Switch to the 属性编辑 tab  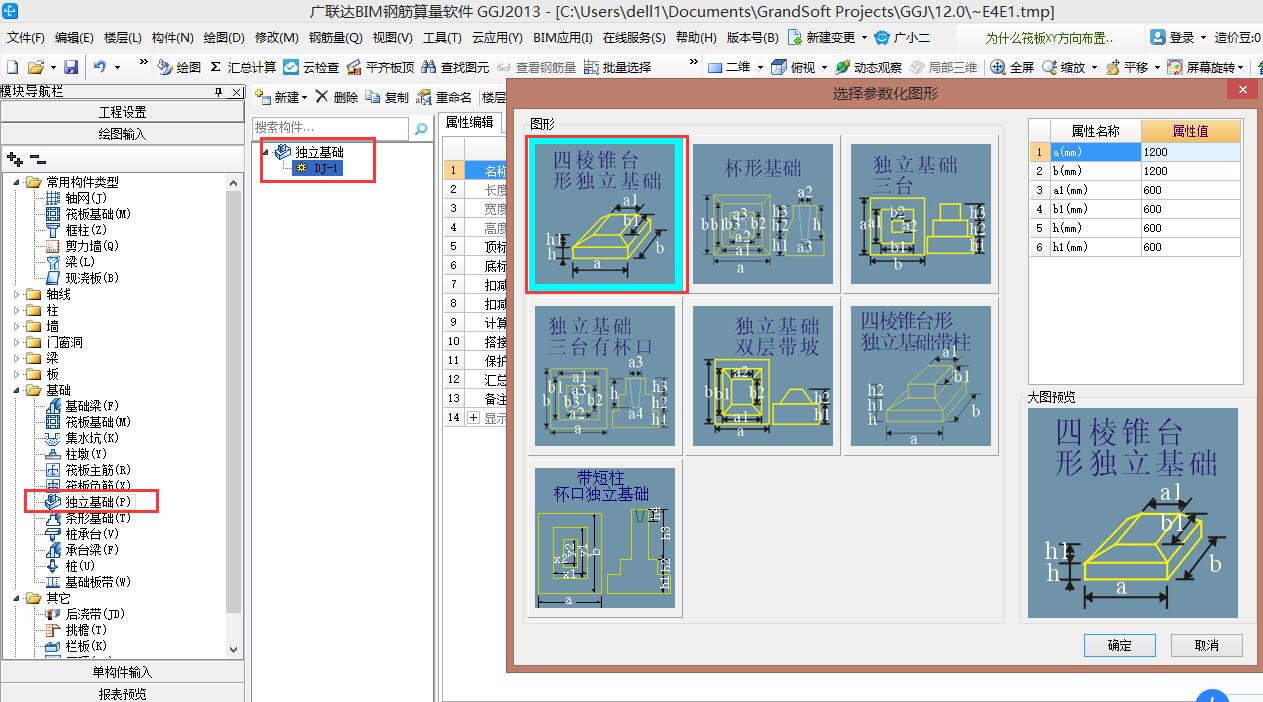(469, 122)
